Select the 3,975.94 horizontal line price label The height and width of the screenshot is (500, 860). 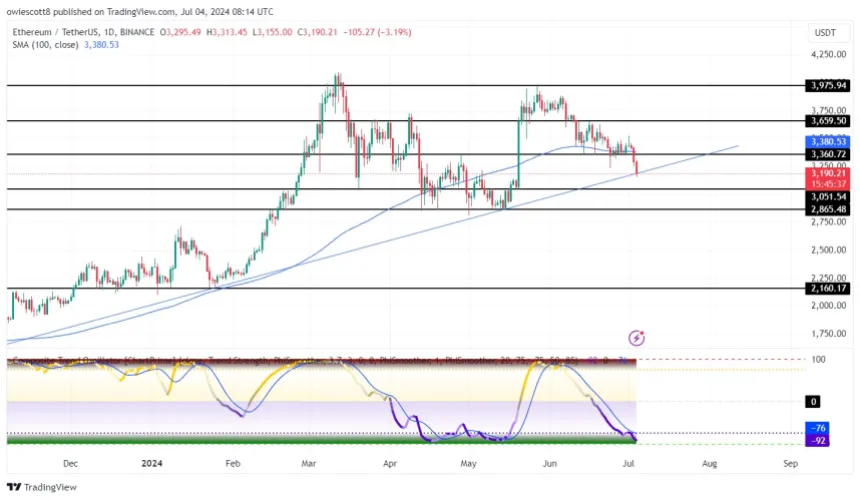point(829,86)
